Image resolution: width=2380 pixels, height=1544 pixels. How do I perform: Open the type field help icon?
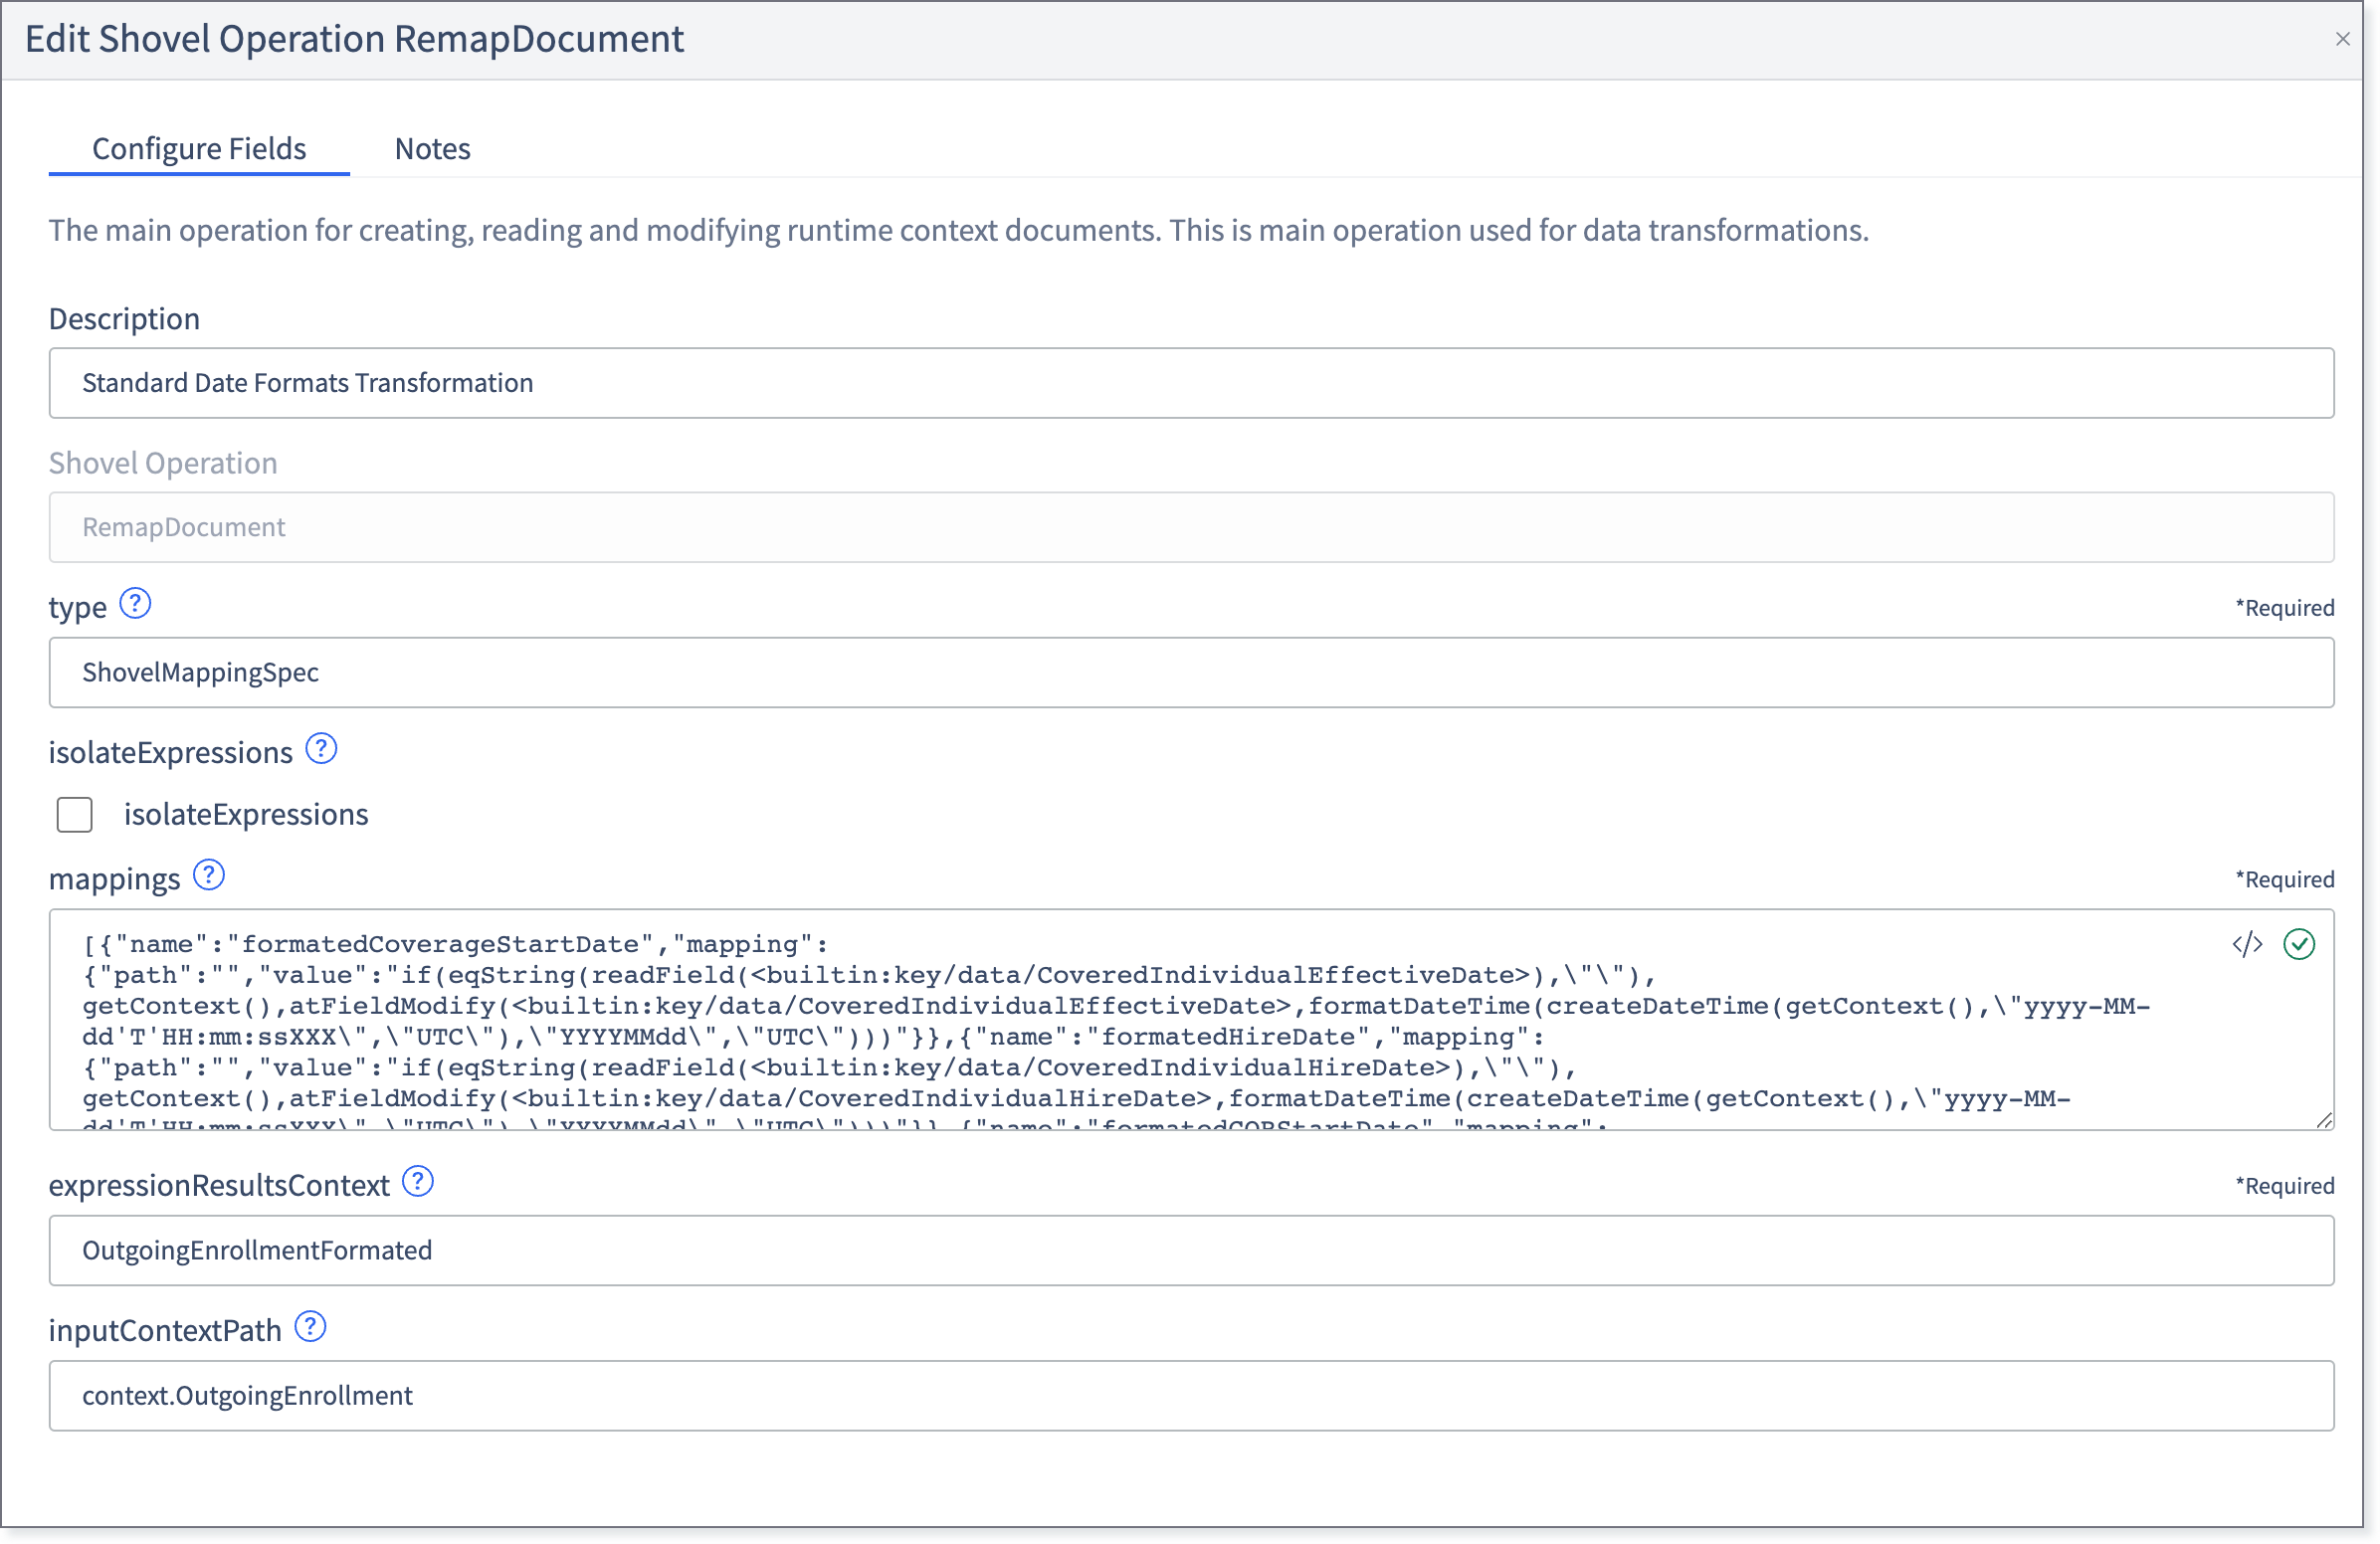pos(135,604)
